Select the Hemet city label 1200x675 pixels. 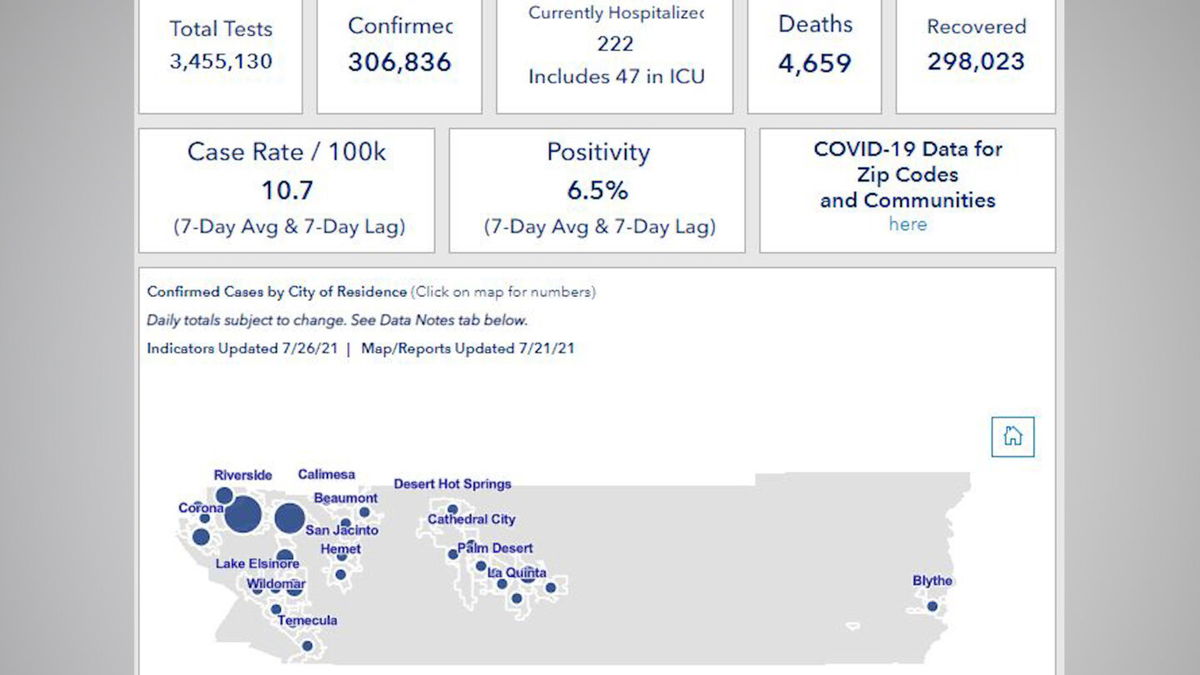point(341,549)
